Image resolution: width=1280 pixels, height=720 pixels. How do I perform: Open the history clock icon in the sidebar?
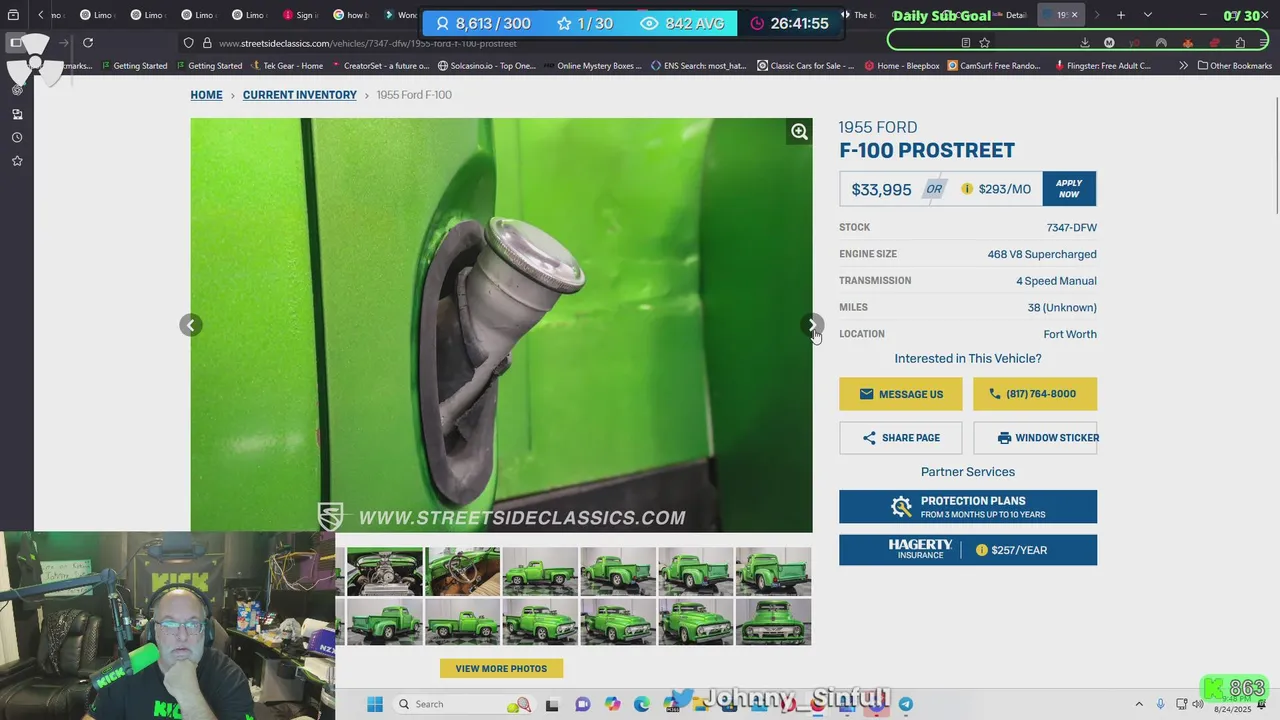17,137
